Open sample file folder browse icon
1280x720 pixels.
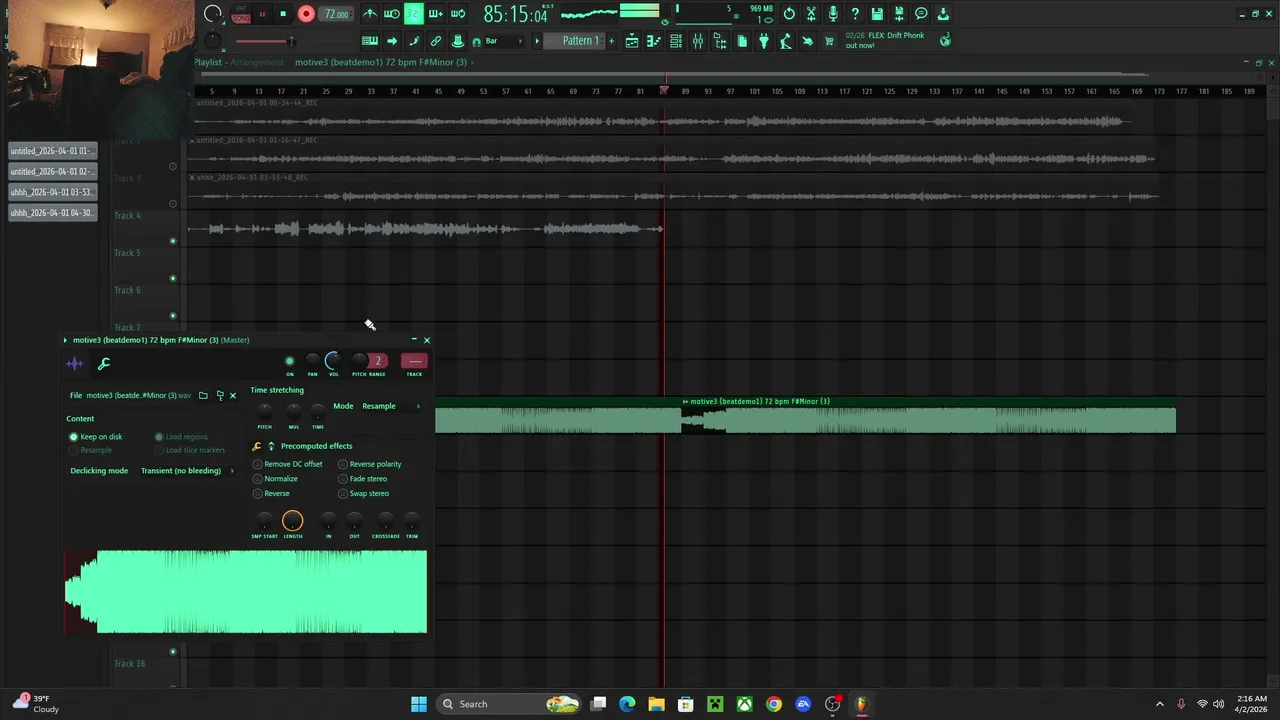click(x=203, y=395)
